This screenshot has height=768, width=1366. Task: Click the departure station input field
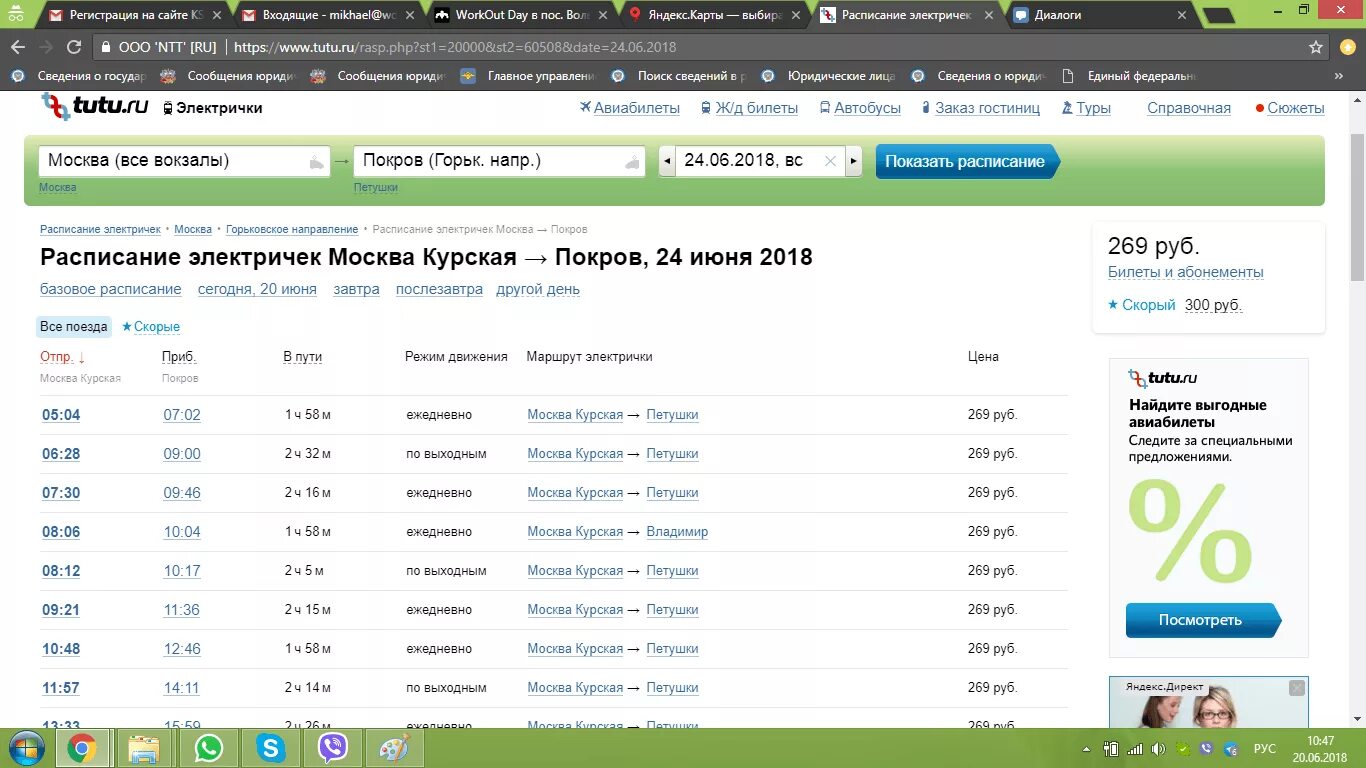(184, 161)
